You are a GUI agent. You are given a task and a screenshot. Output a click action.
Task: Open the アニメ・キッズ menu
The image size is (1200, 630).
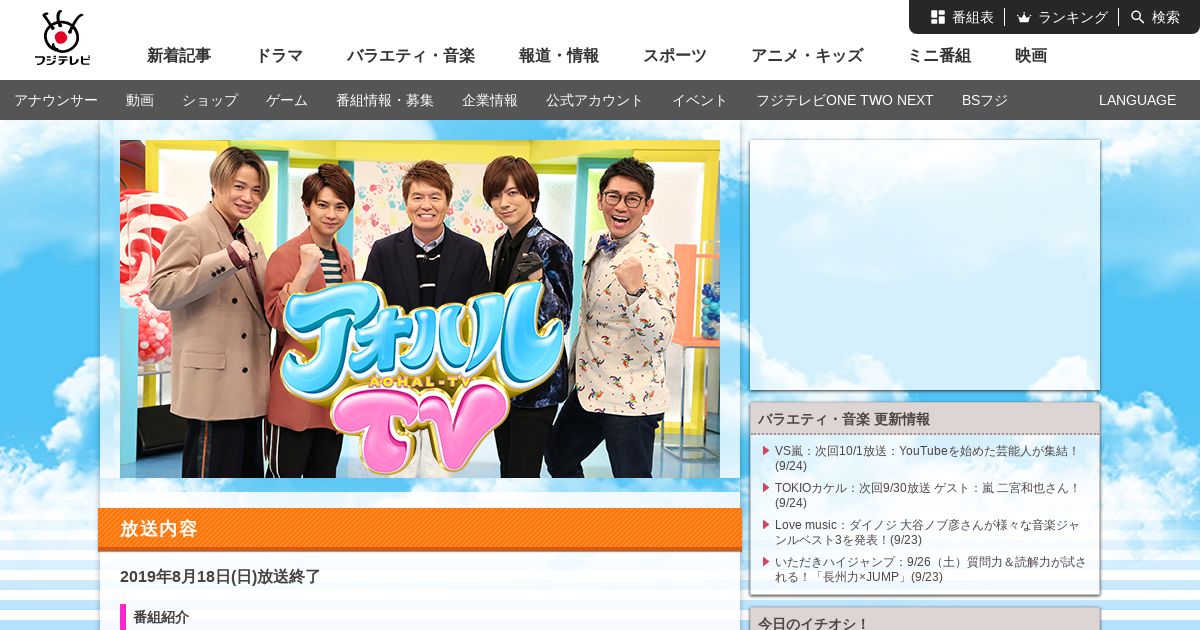[x=807, y=56]
